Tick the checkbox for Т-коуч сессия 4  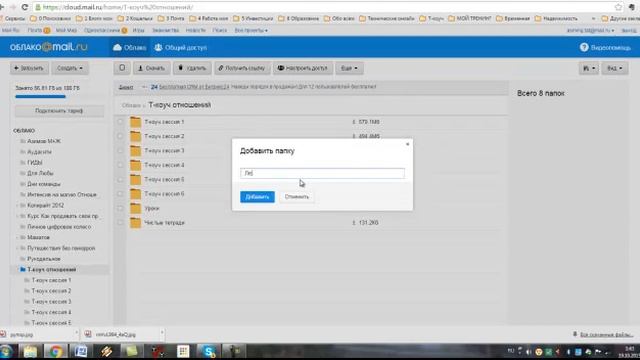pyautogui.click(x=120, y=165)
